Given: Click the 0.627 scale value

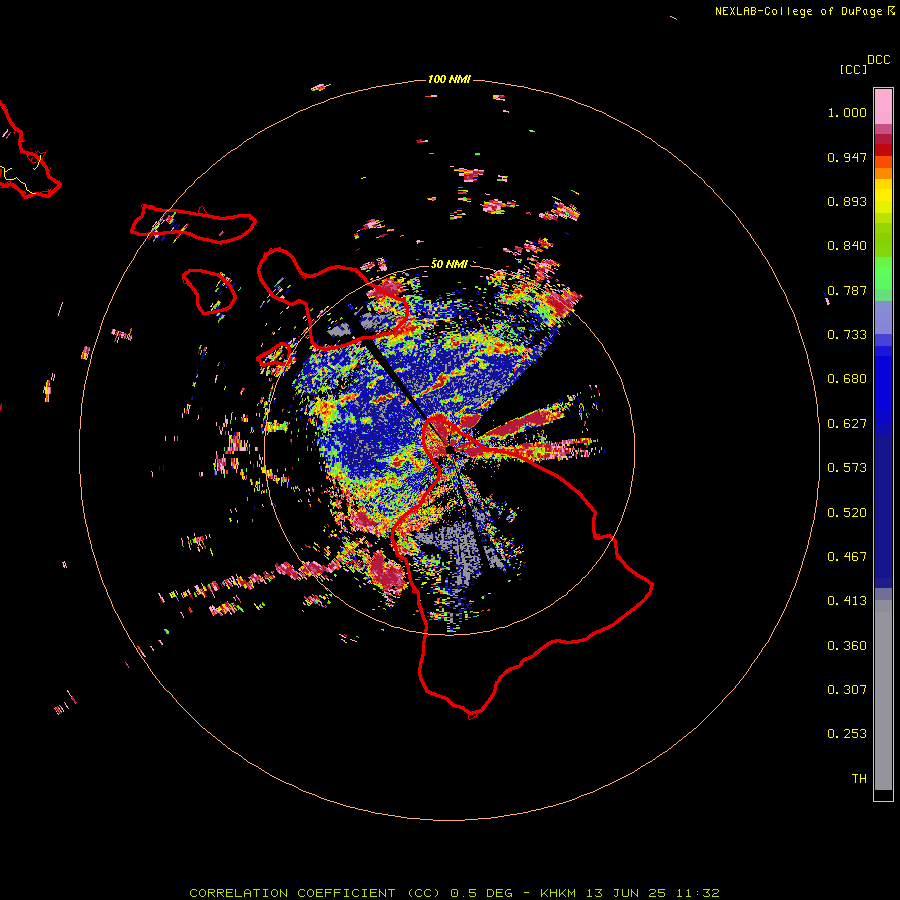Looking at the screenshot, I should click(x=847, y=424).
